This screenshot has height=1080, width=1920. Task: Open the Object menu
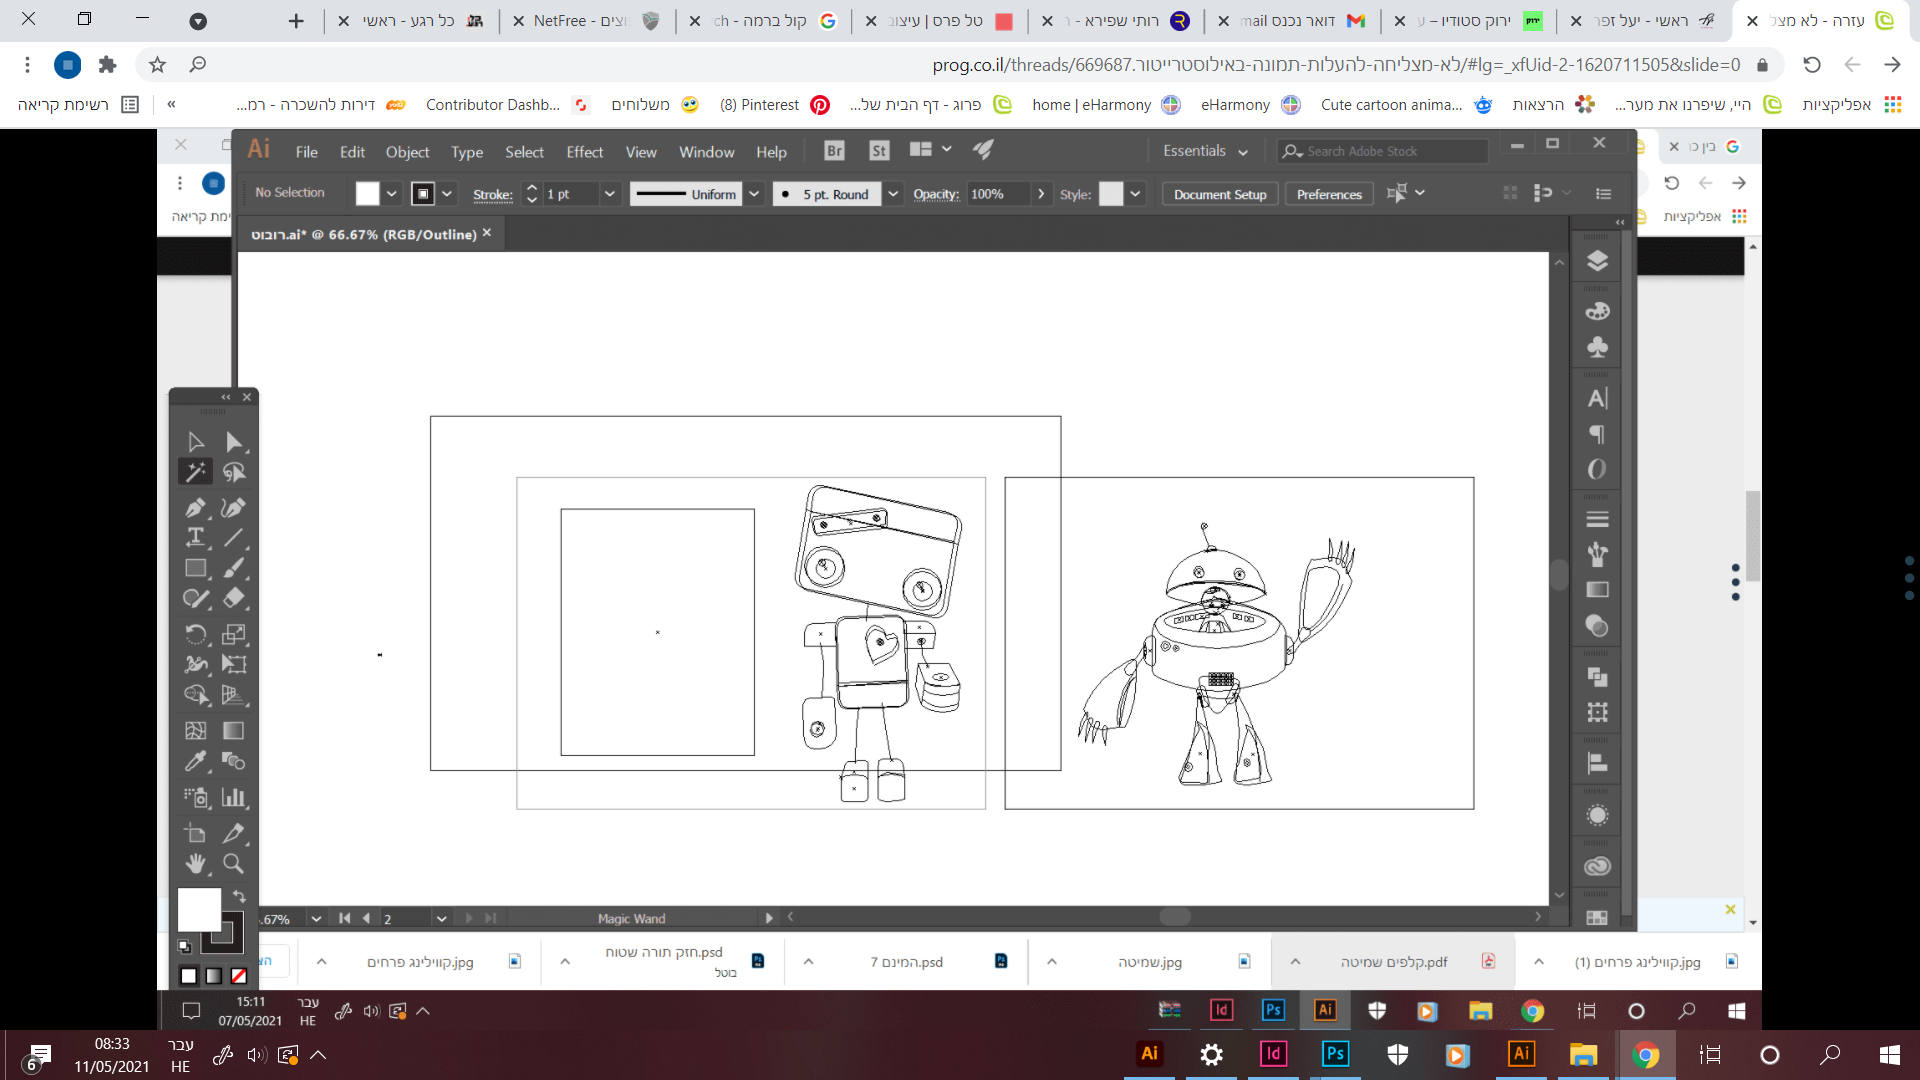click(x=407, y=152)
